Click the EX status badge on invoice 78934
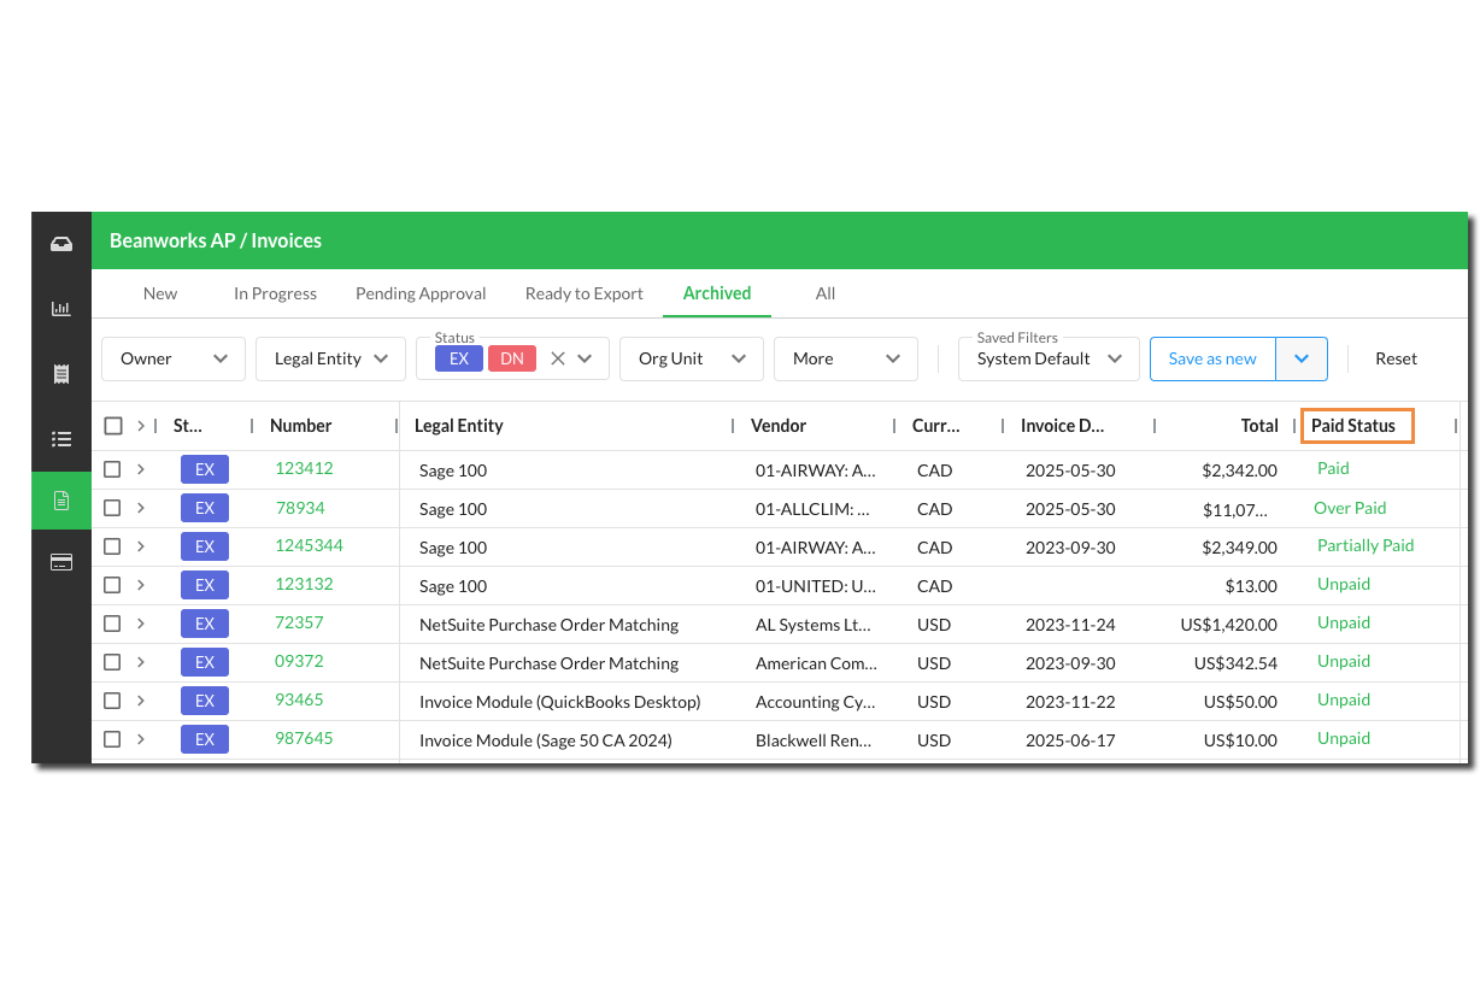1480x987 pixels. [x=204, y=507]
